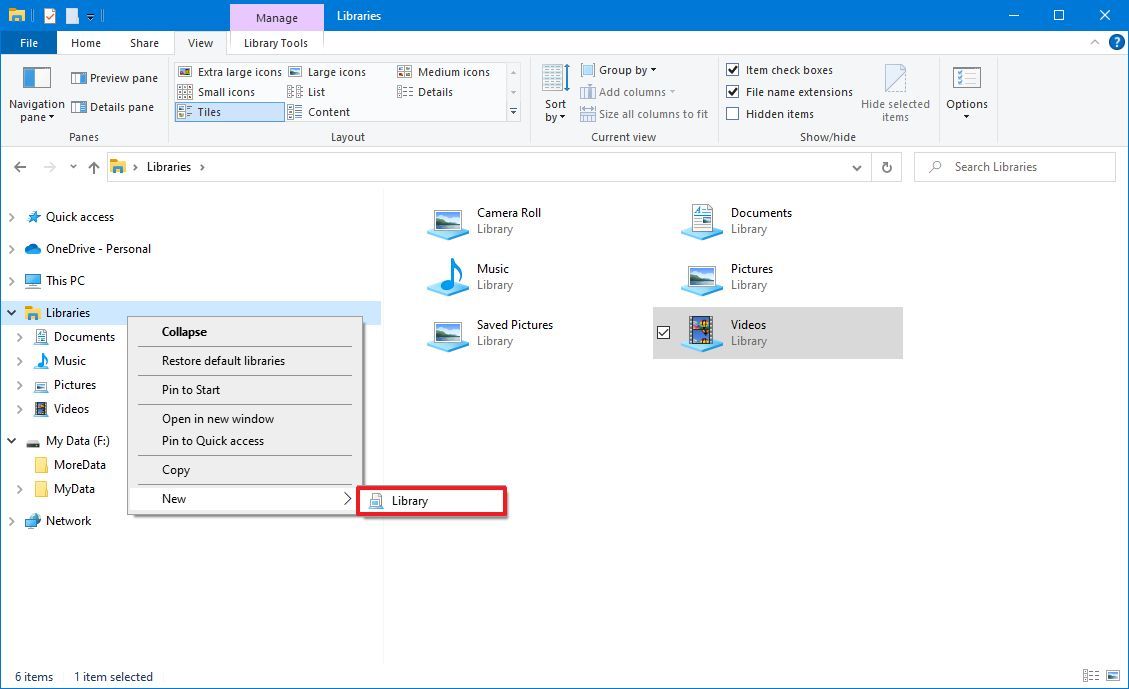This screenshot has height=689, width=1129.
Task: Toggle the Preview pane
Action: (113, 77)
